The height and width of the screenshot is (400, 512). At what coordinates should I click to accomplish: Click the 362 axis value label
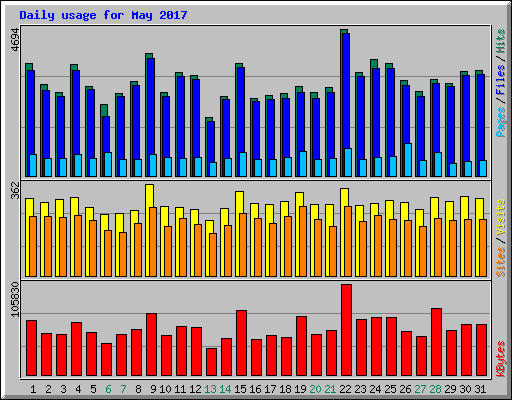coord(16,190)
